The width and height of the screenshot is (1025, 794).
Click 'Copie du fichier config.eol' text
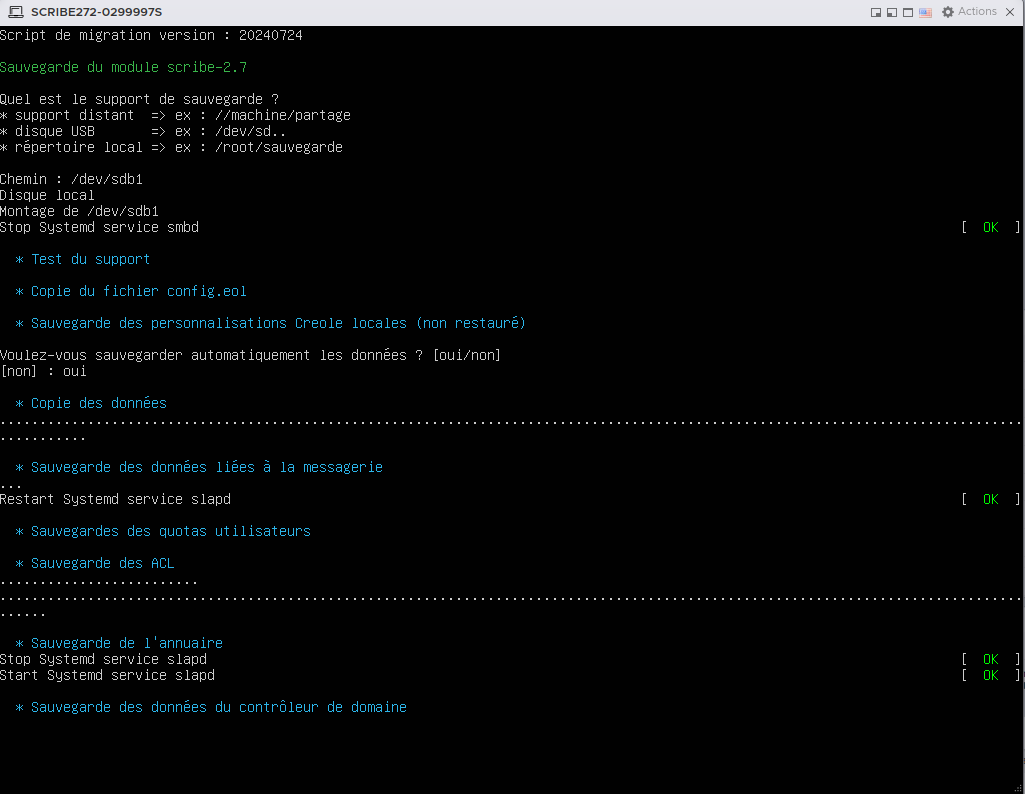tap(138, 291)
